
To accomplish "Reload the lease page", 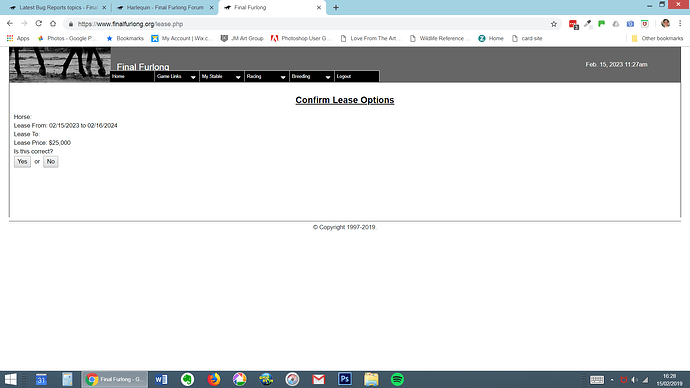I will tap(39, 24).
